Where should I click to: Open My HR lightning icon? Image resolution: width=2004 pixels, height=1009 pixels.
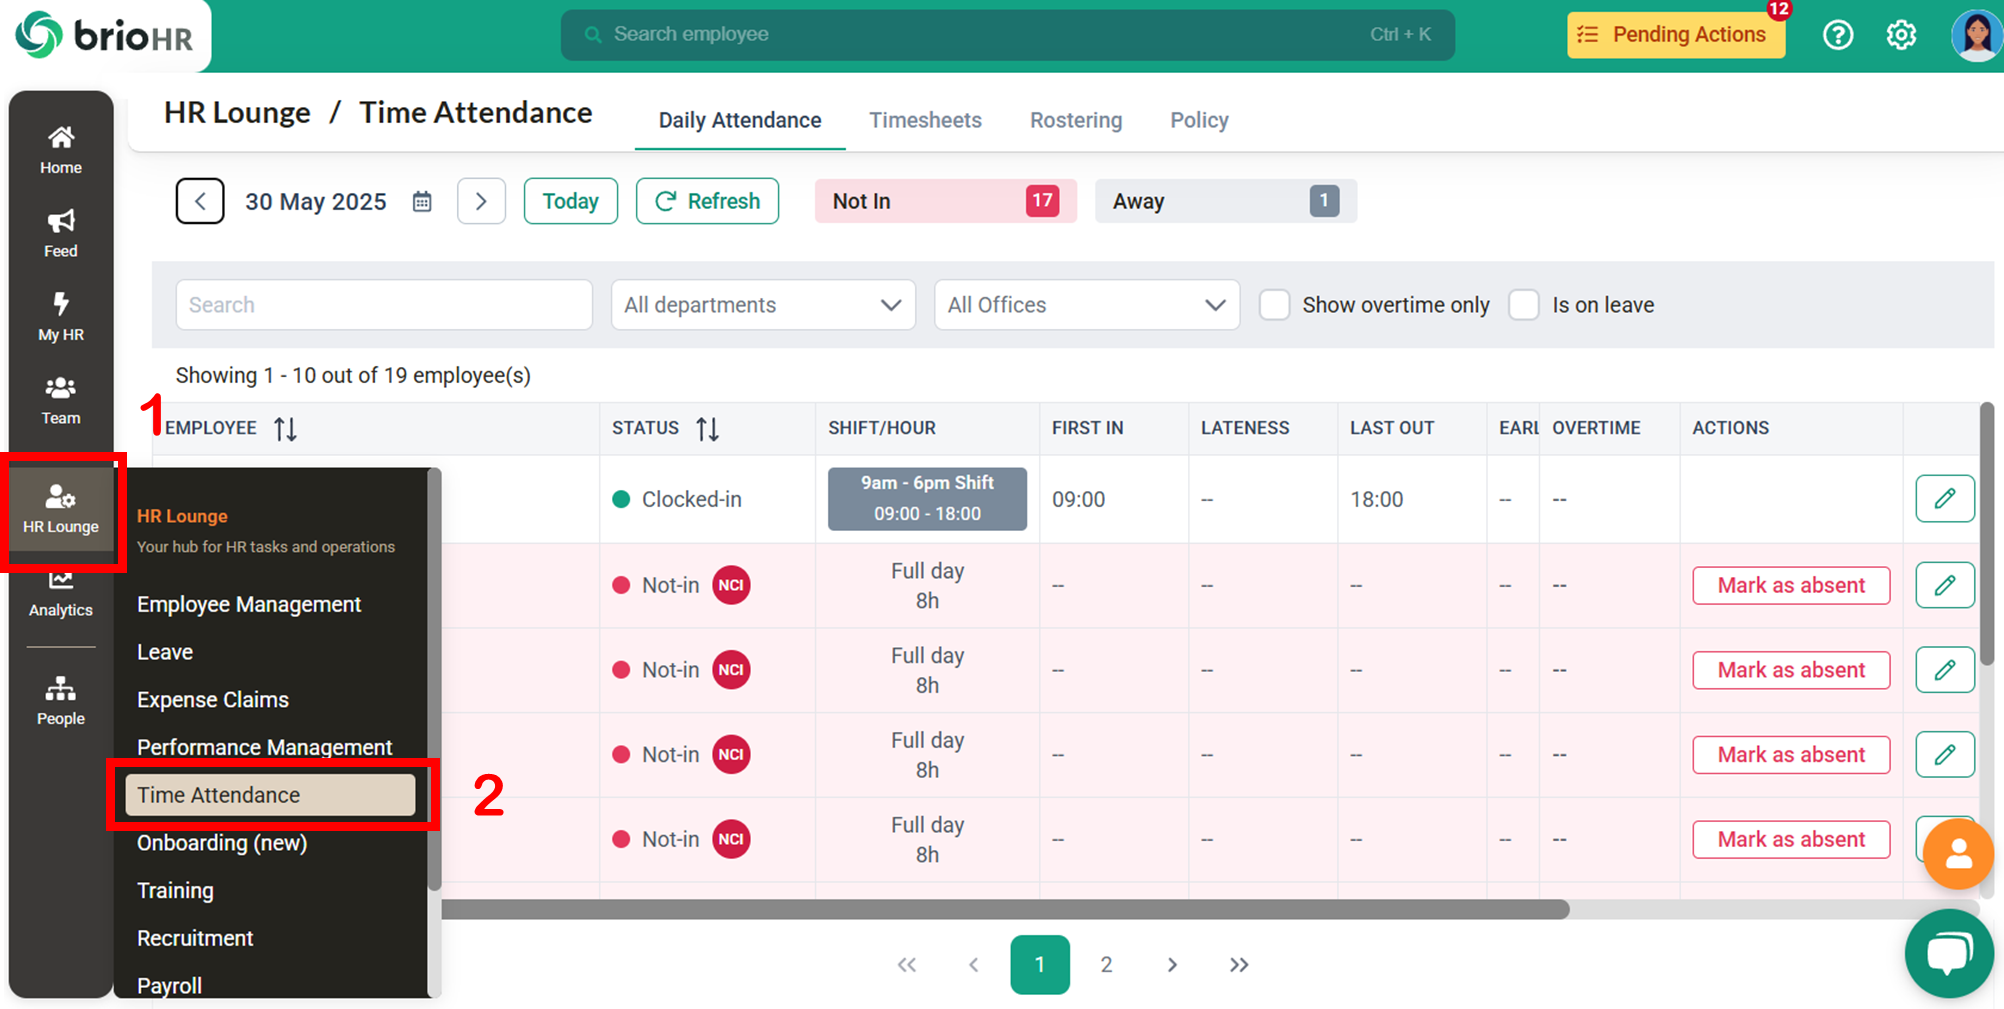click(x=61, y=317)
